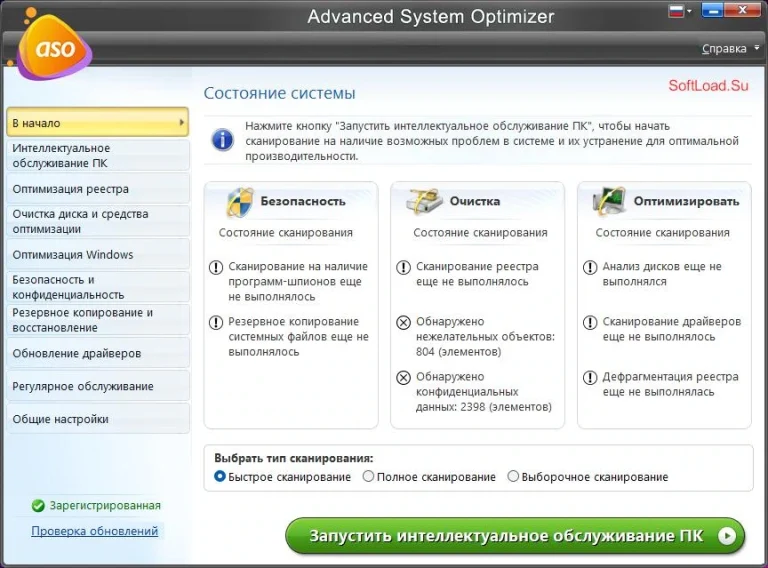Click warning icon beside Анализ дисков status
The height and width of the screenshot is (568, 768).
590,267
